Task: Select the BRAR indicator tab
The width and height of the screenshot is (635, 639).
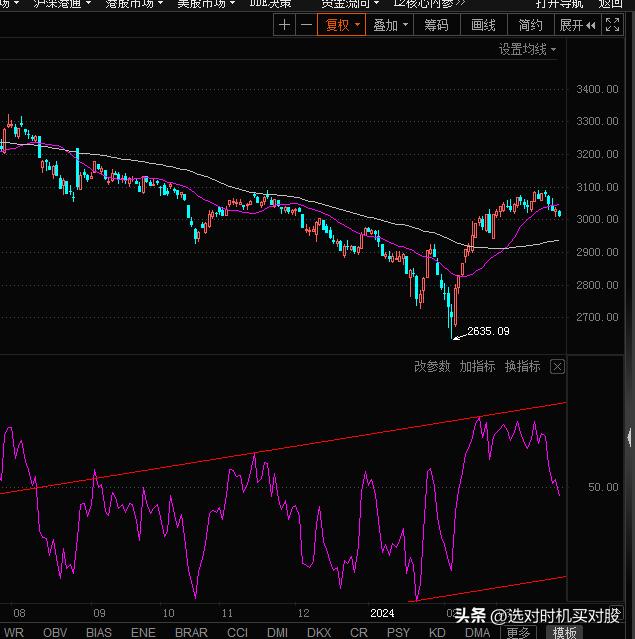Action: pos(191,632)
